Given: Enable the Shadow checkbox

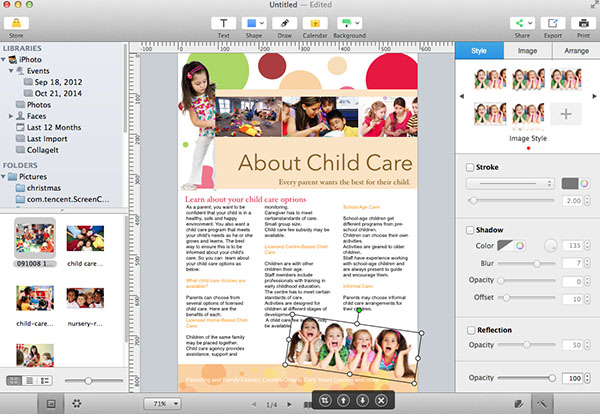Looking at the screenshot, I should tap(472, 230).
